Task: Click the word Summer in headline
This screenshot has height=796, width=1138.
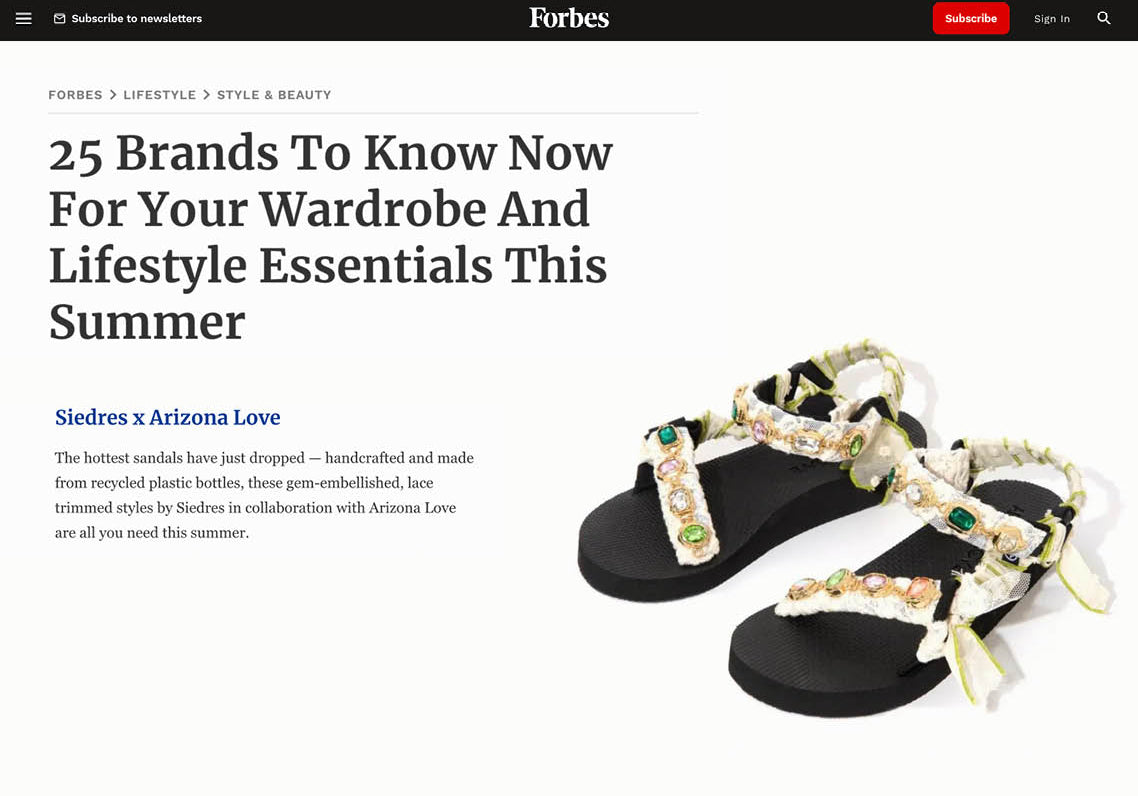Action: tap(147, 322)
